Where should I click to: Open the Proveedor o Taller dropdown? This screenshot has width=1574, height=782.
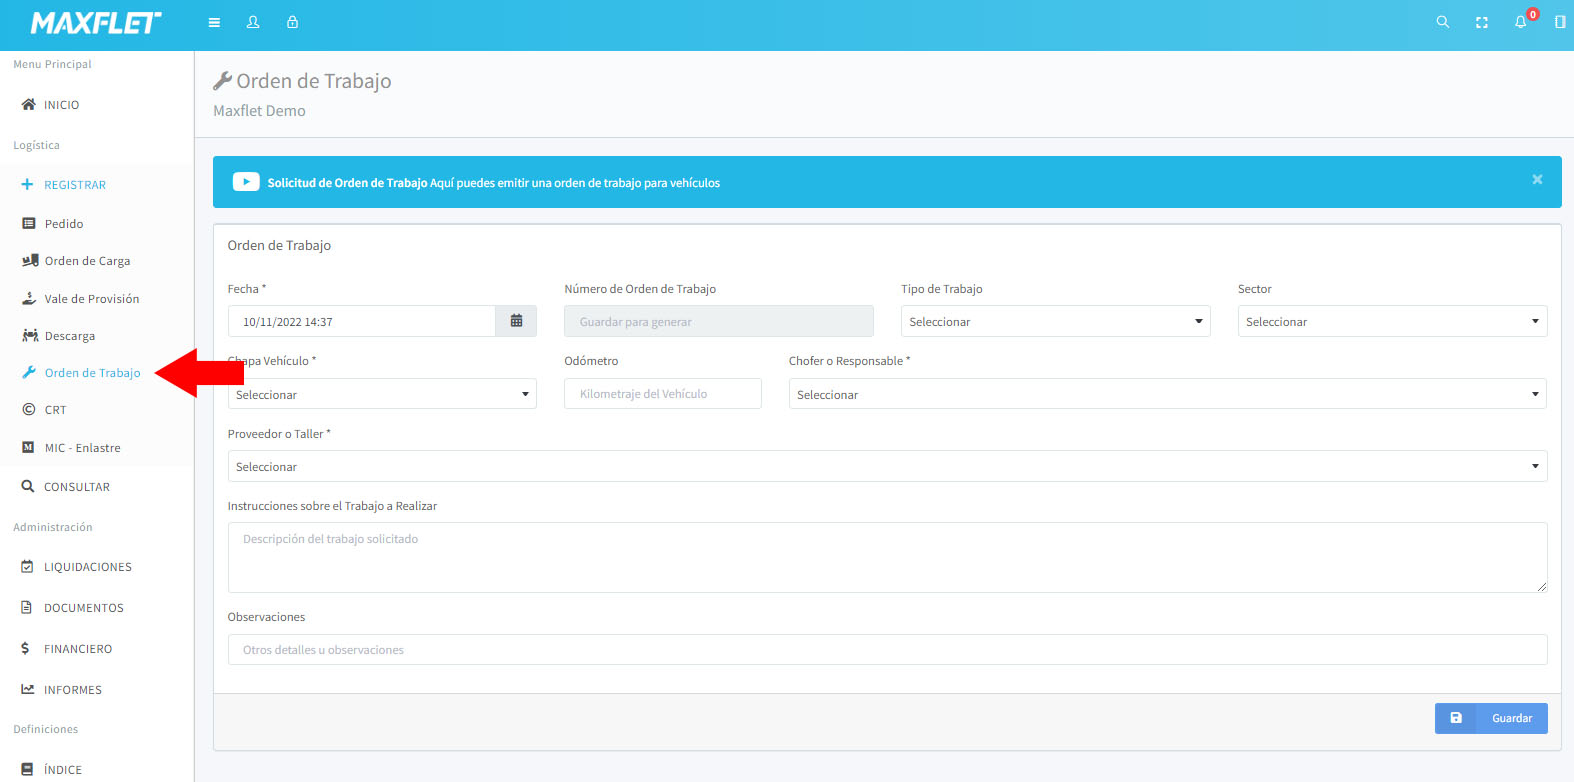pyautogui.click(x=886, y=466)
